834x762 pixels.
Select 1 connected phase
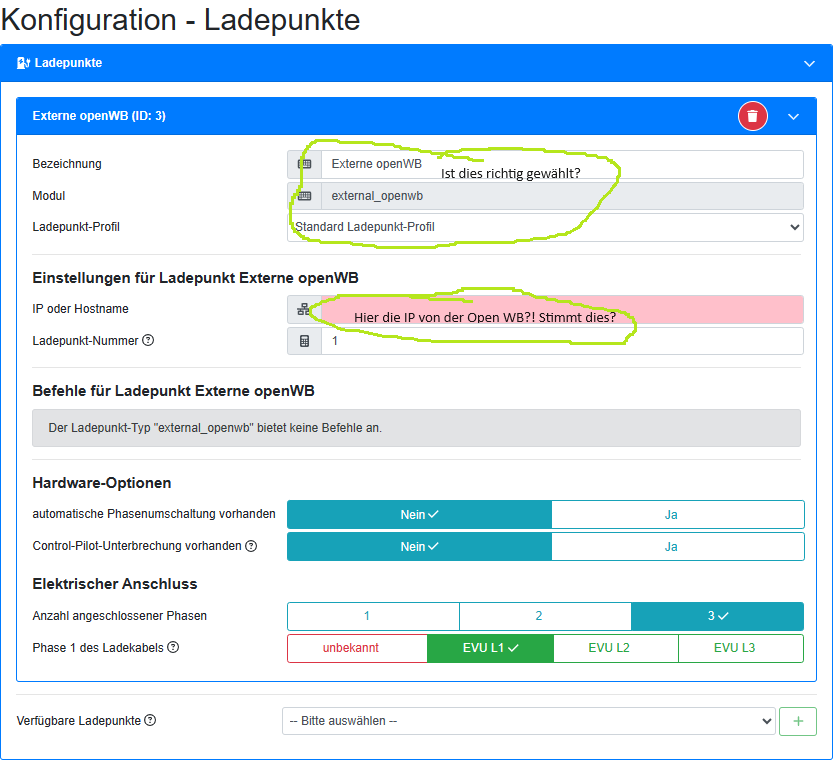pos(373,616)
